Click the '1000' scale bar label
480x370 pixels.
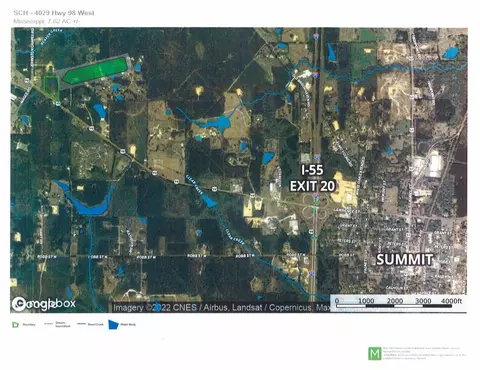pyautogui.click(x=366, y=301)
